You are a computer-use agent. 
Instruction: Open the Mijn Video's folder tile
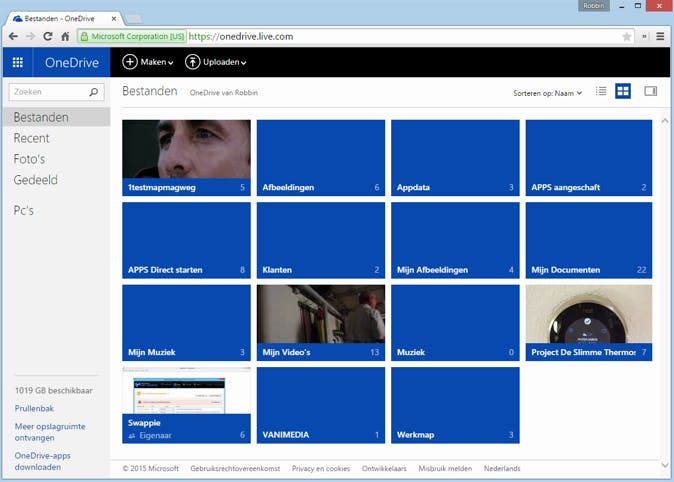tap(320, 322)
